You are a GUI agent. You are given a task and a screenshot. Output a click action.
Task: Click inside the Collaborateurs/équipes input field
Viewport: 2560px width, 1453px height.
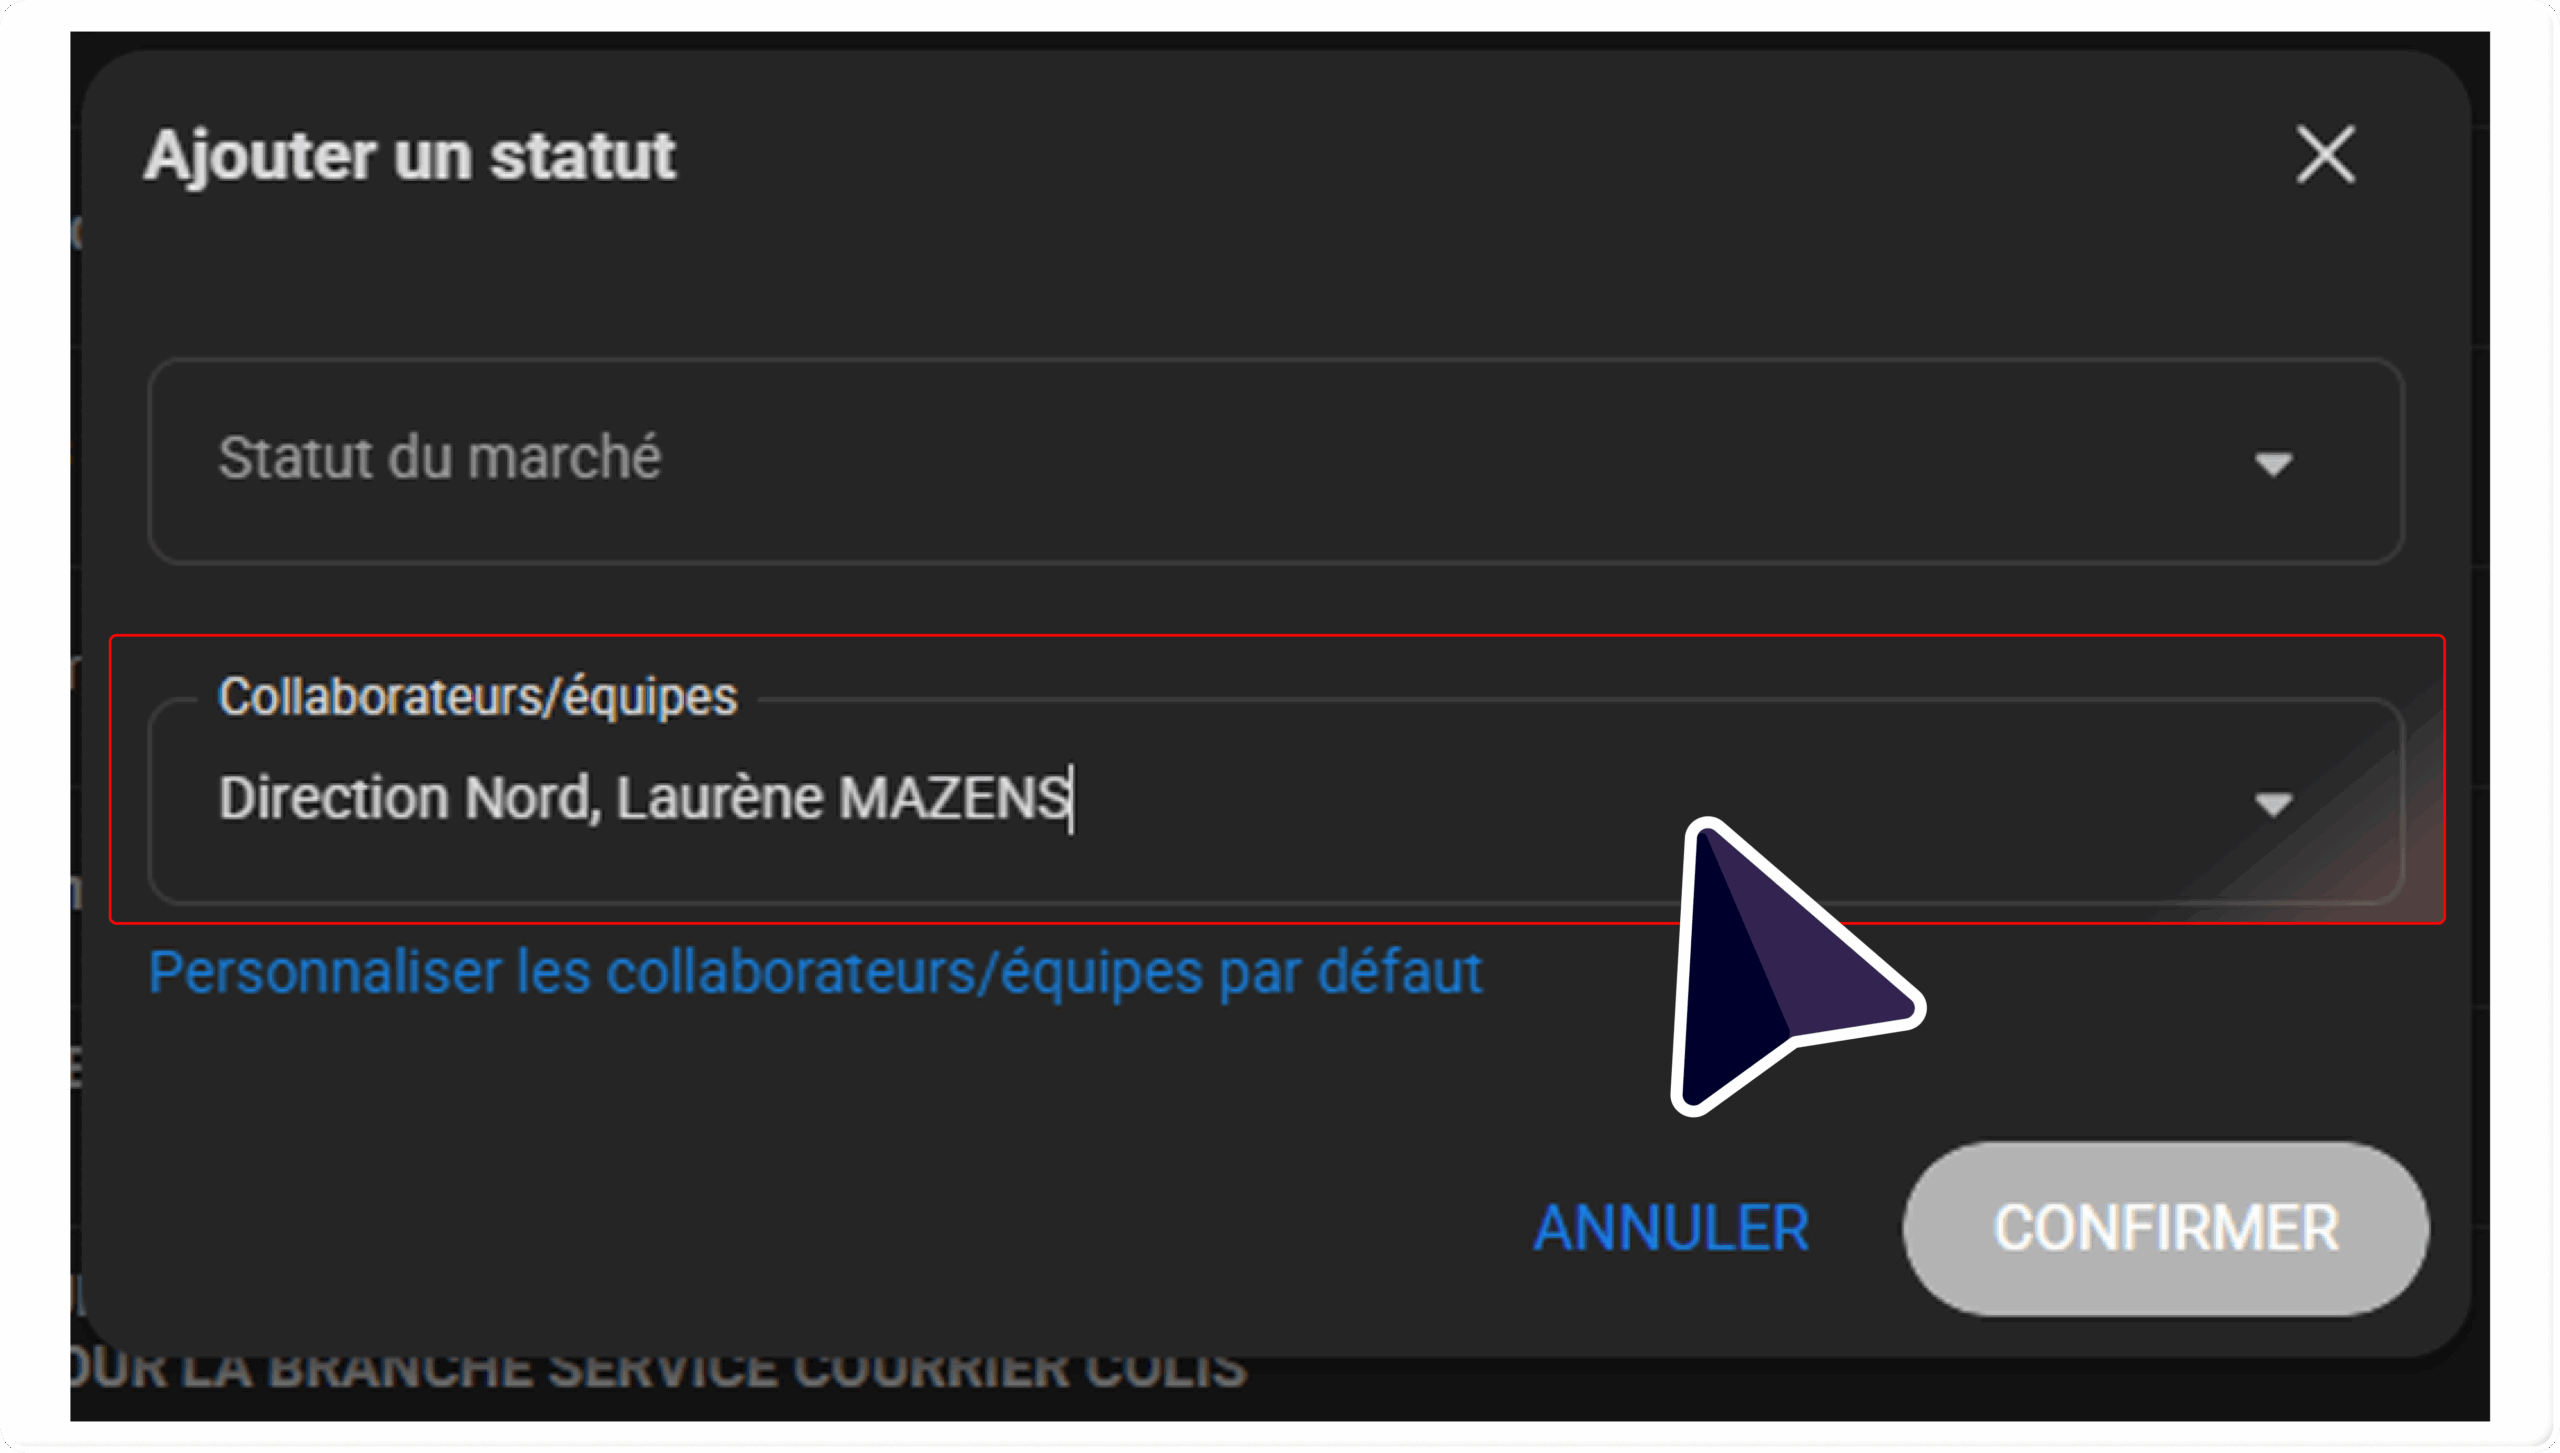[x=1276, y=801]
